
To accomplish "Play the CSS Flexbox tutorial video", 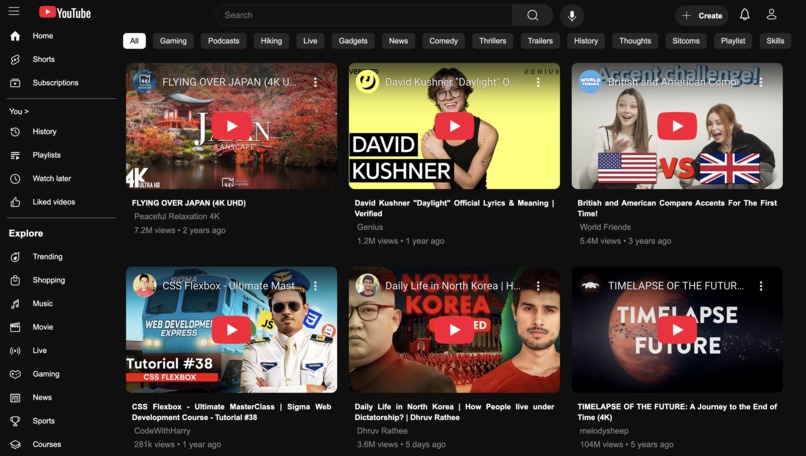I will point(232,330).
